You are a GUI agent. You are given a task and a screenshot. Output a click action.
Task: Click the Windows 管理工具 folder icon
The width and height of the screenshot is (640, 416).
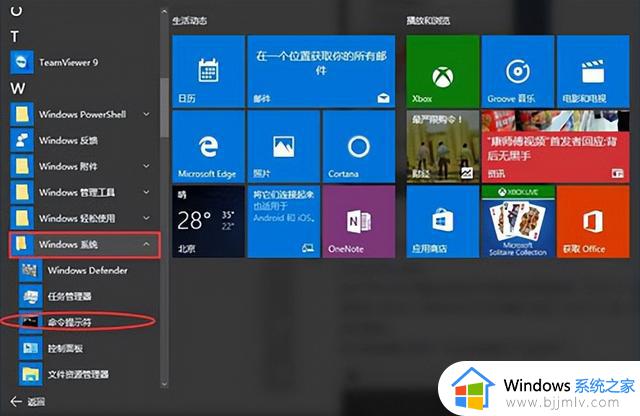(x=22, y=192)
